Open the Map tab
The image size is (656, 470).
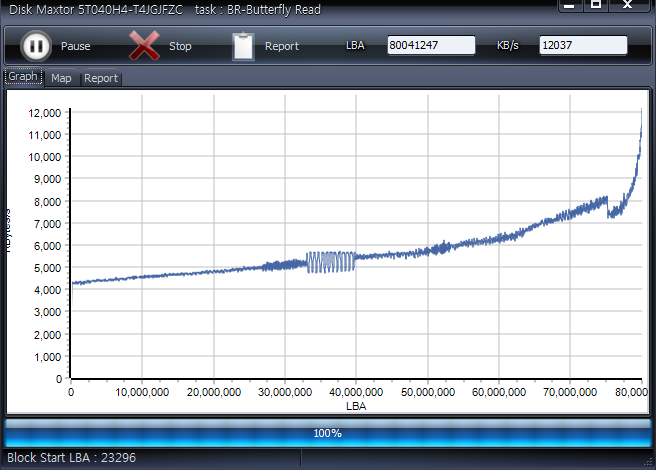(x=62, y=78)
